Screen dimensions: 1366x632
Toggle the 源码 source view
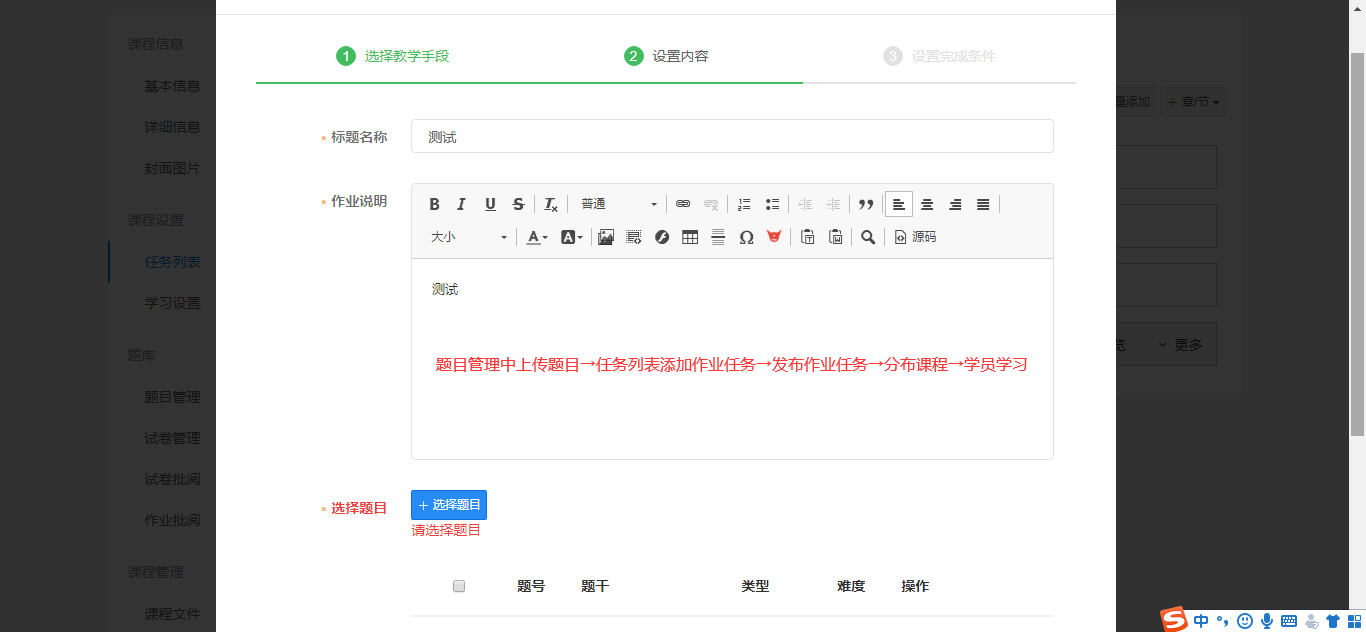tap(915, 237)
